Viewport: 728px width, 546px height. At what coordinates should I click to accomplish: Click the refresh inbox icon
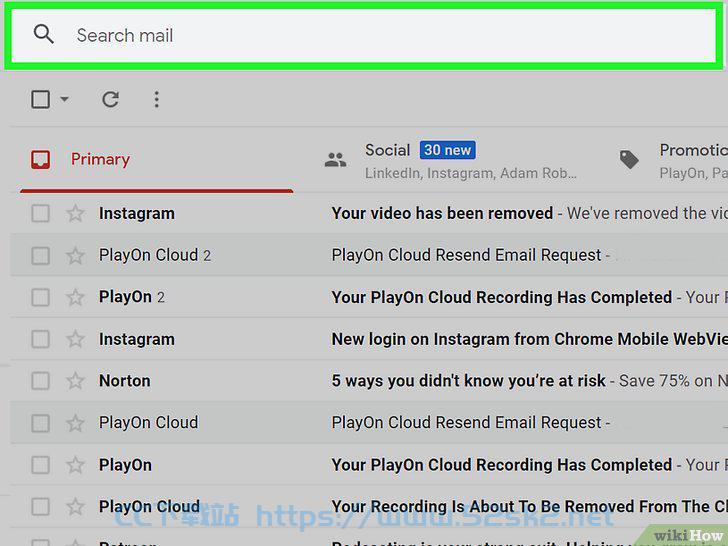point(110,99)
